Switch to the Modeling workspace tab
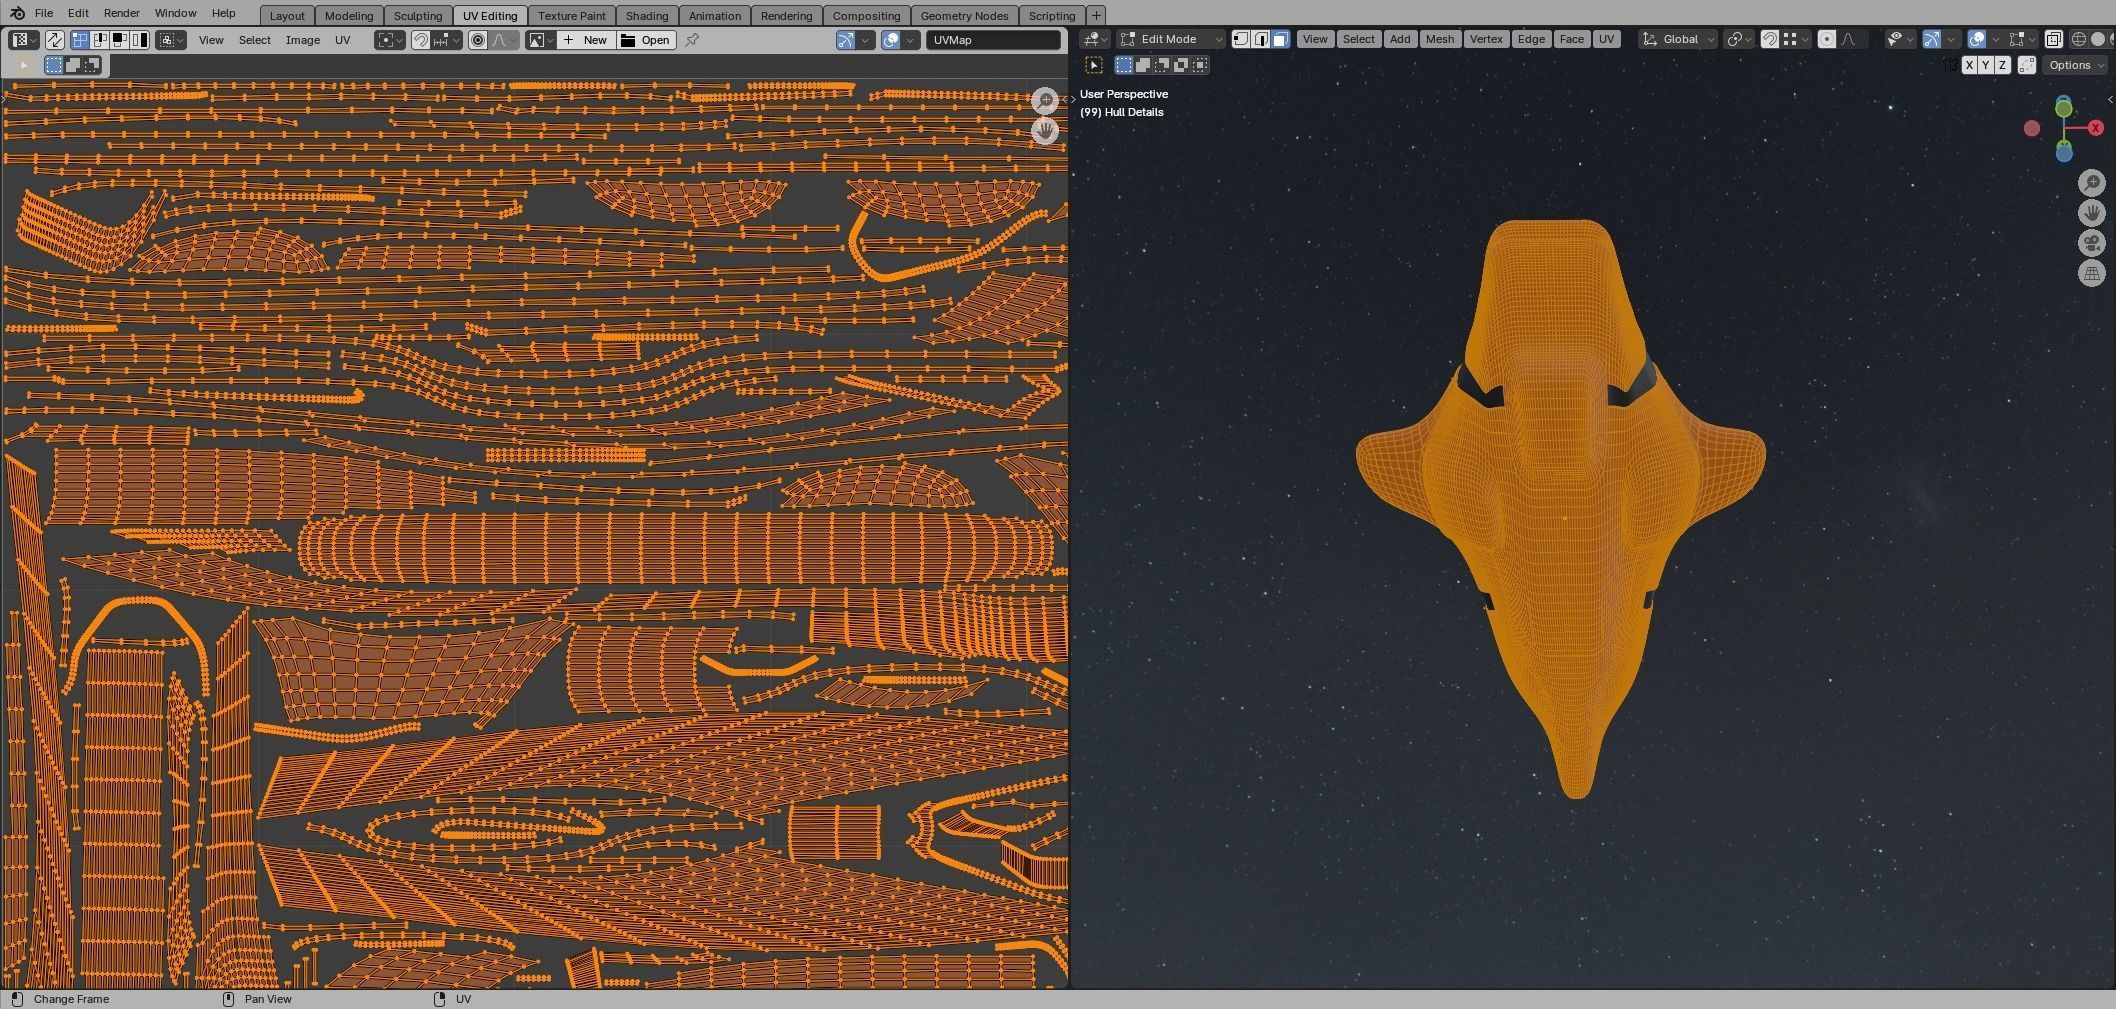The height and width of the screenshot is (1009, 2116). [x=349, y=16]
